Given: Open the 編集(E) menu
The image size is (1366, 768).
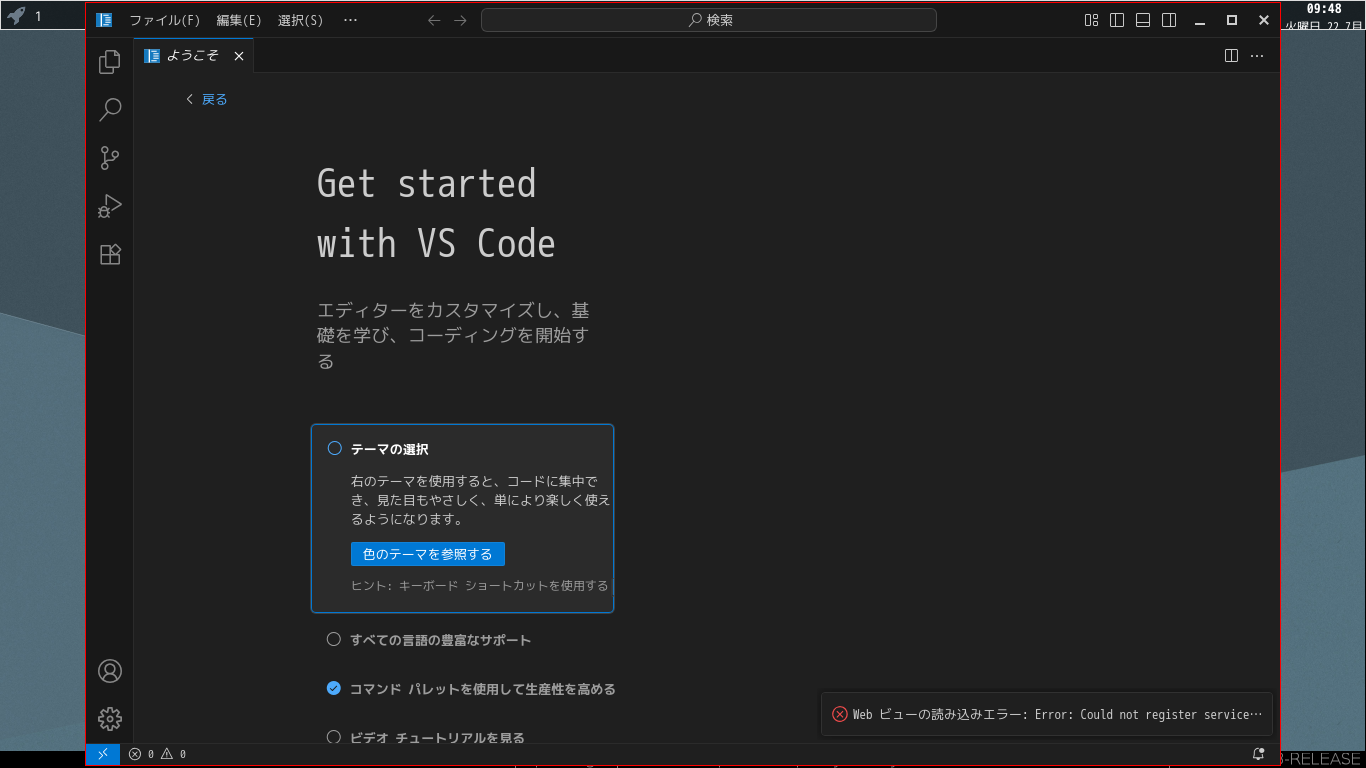Looking at the screenshot, I should [x=239, y=20].
